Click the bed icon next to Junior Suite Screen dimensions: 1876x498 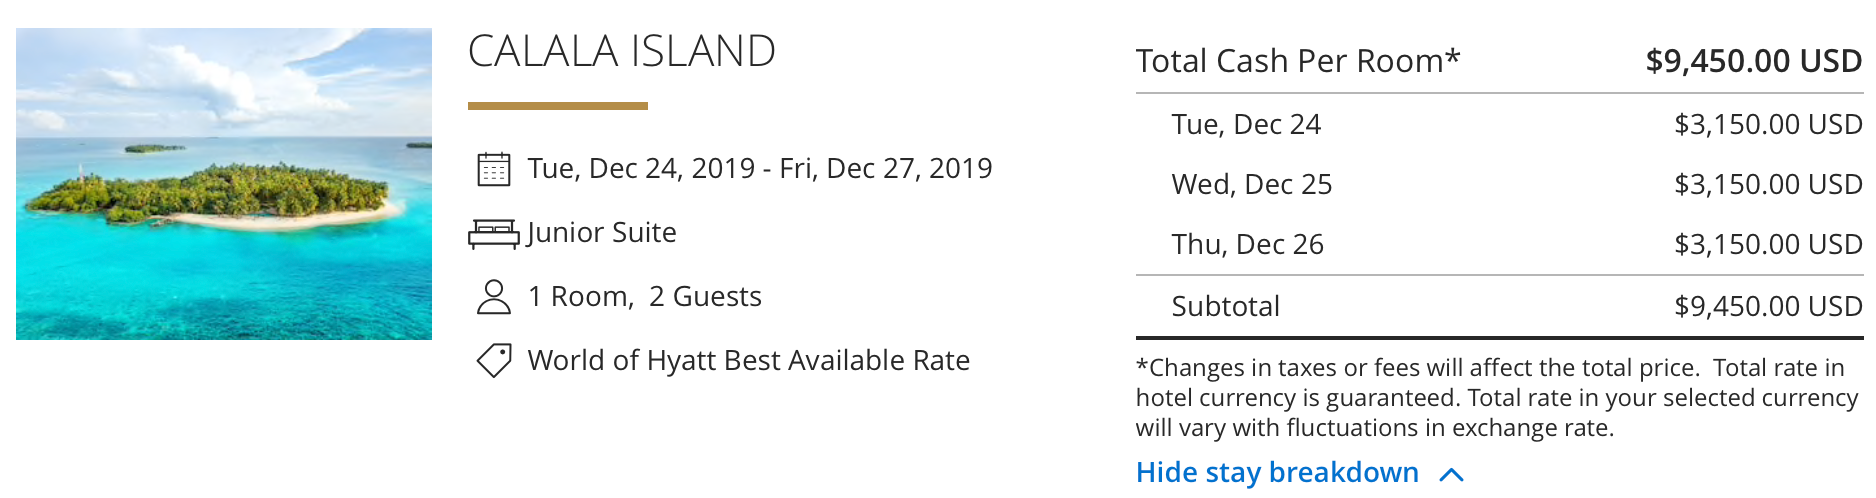point(493,233)
